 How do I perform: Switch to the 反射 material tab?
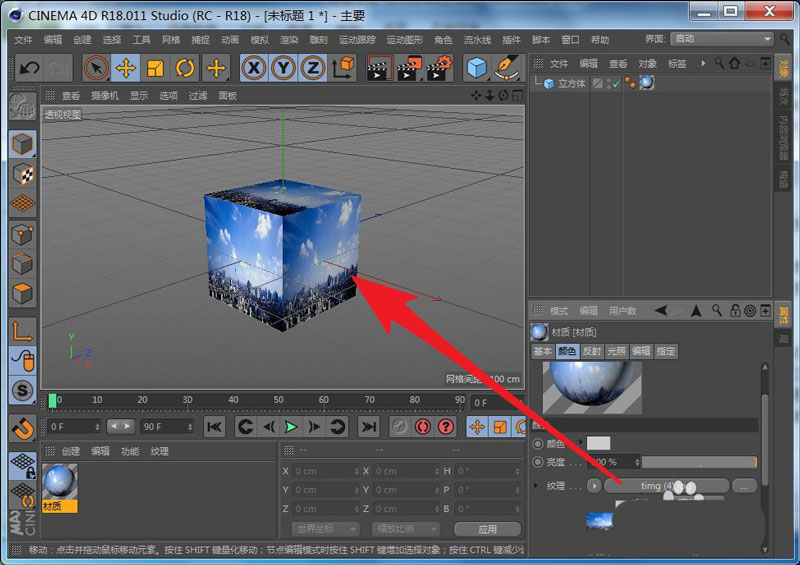(x=592, y=351)
